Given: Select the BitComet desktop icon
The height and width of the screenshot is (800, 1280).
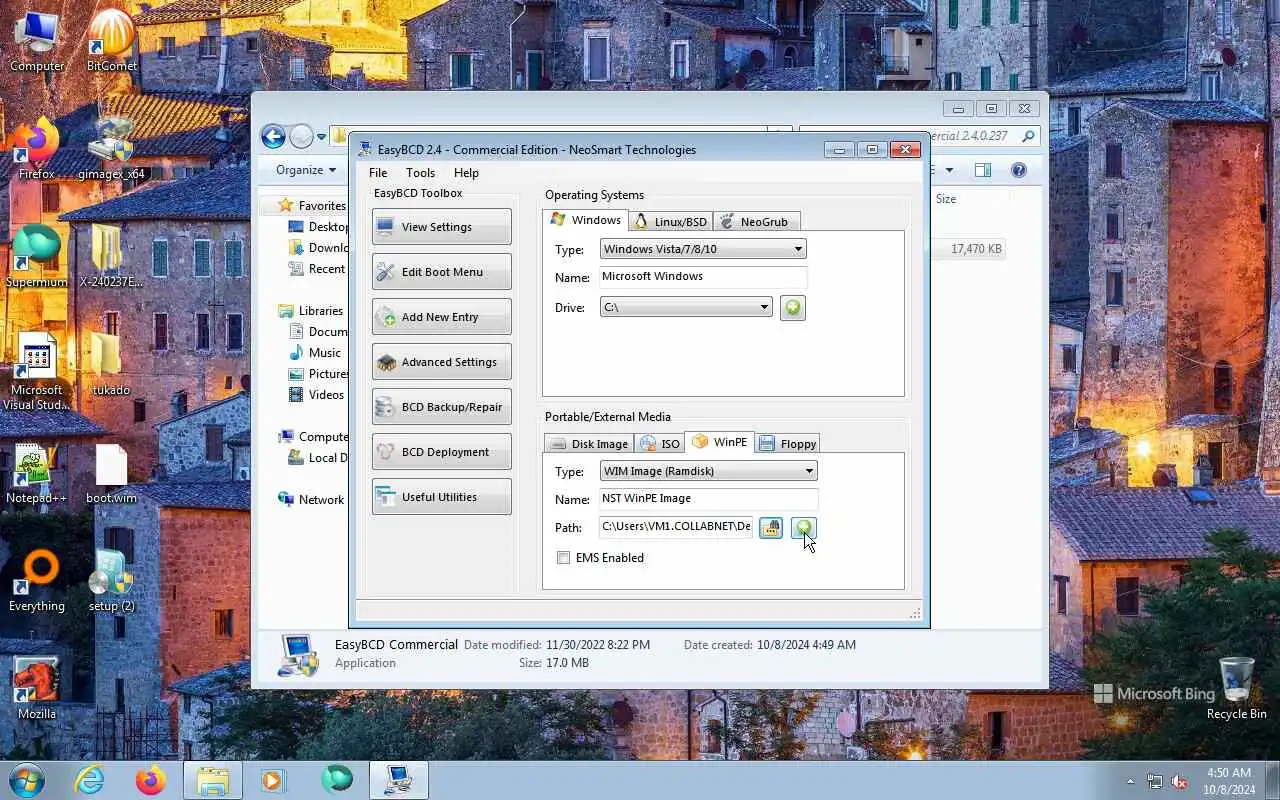Looking at the screenshot, I should (x=111, y=42).
